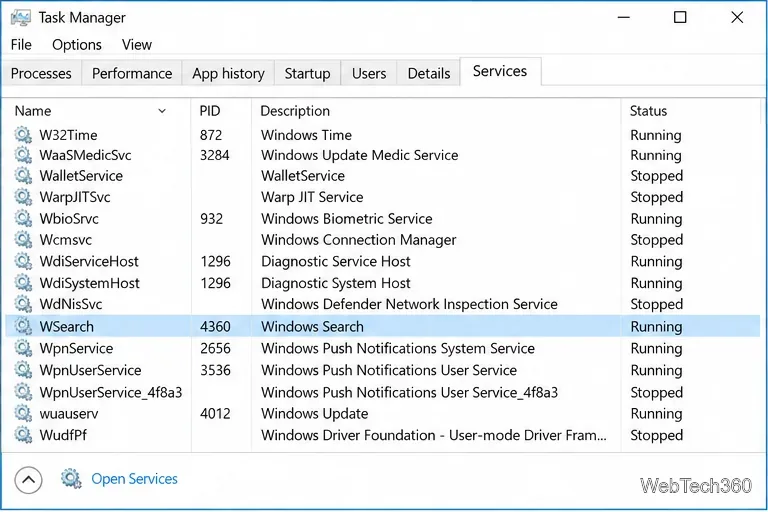
Task: Click PID 4360 of WSearch
Action: (x=215, y=326)
